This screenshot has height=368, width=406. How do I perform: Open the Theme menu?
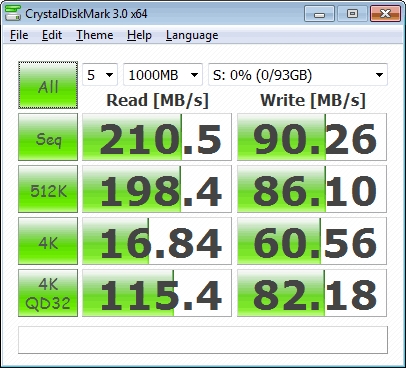pos(95,35)
